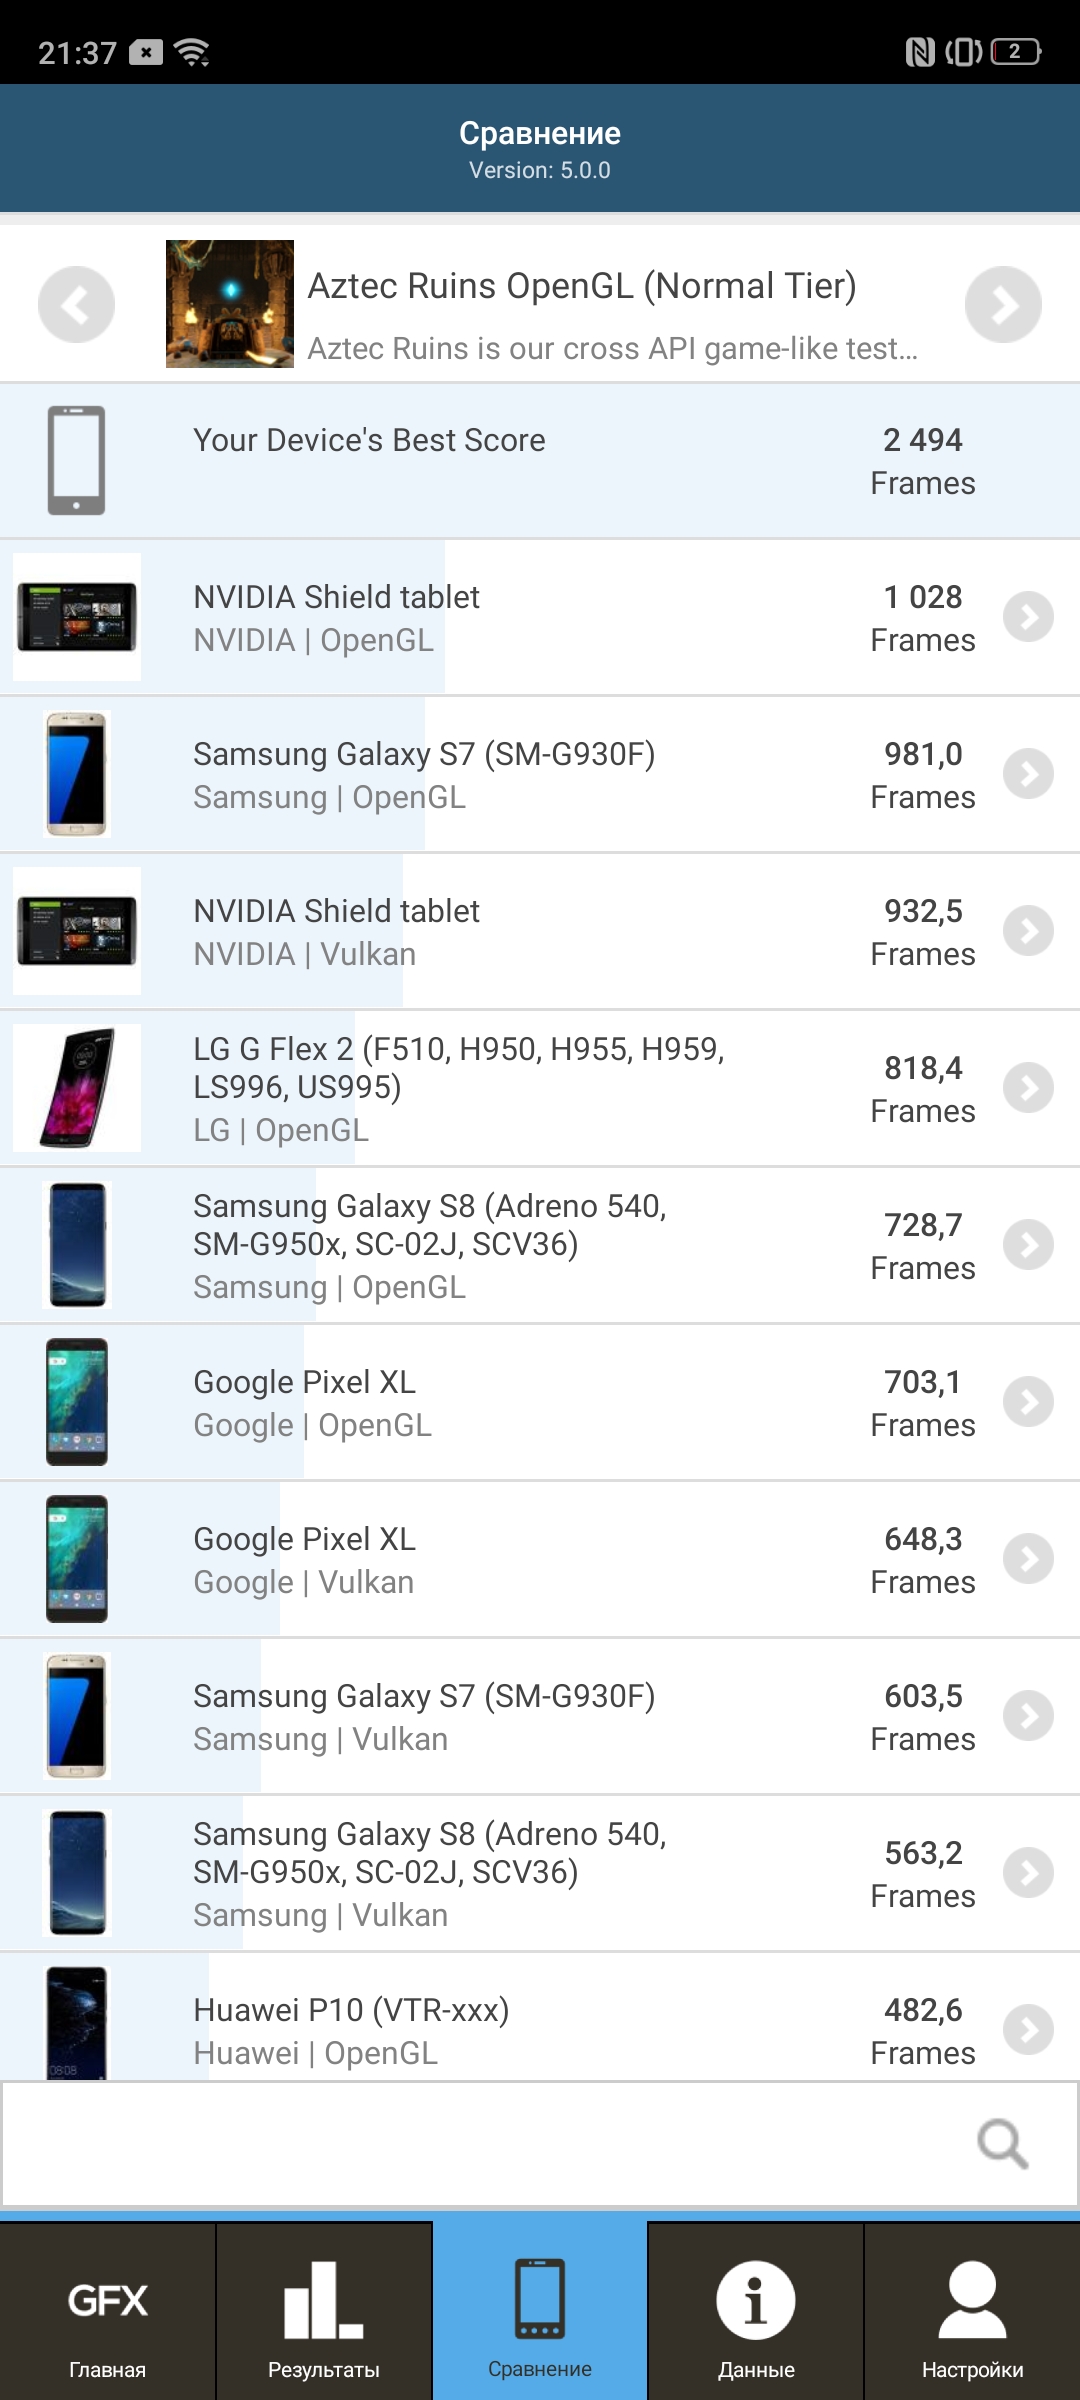
Task: Go to next benchmark test arrow
Action: pyautogui.click(x=1003, y=304)
